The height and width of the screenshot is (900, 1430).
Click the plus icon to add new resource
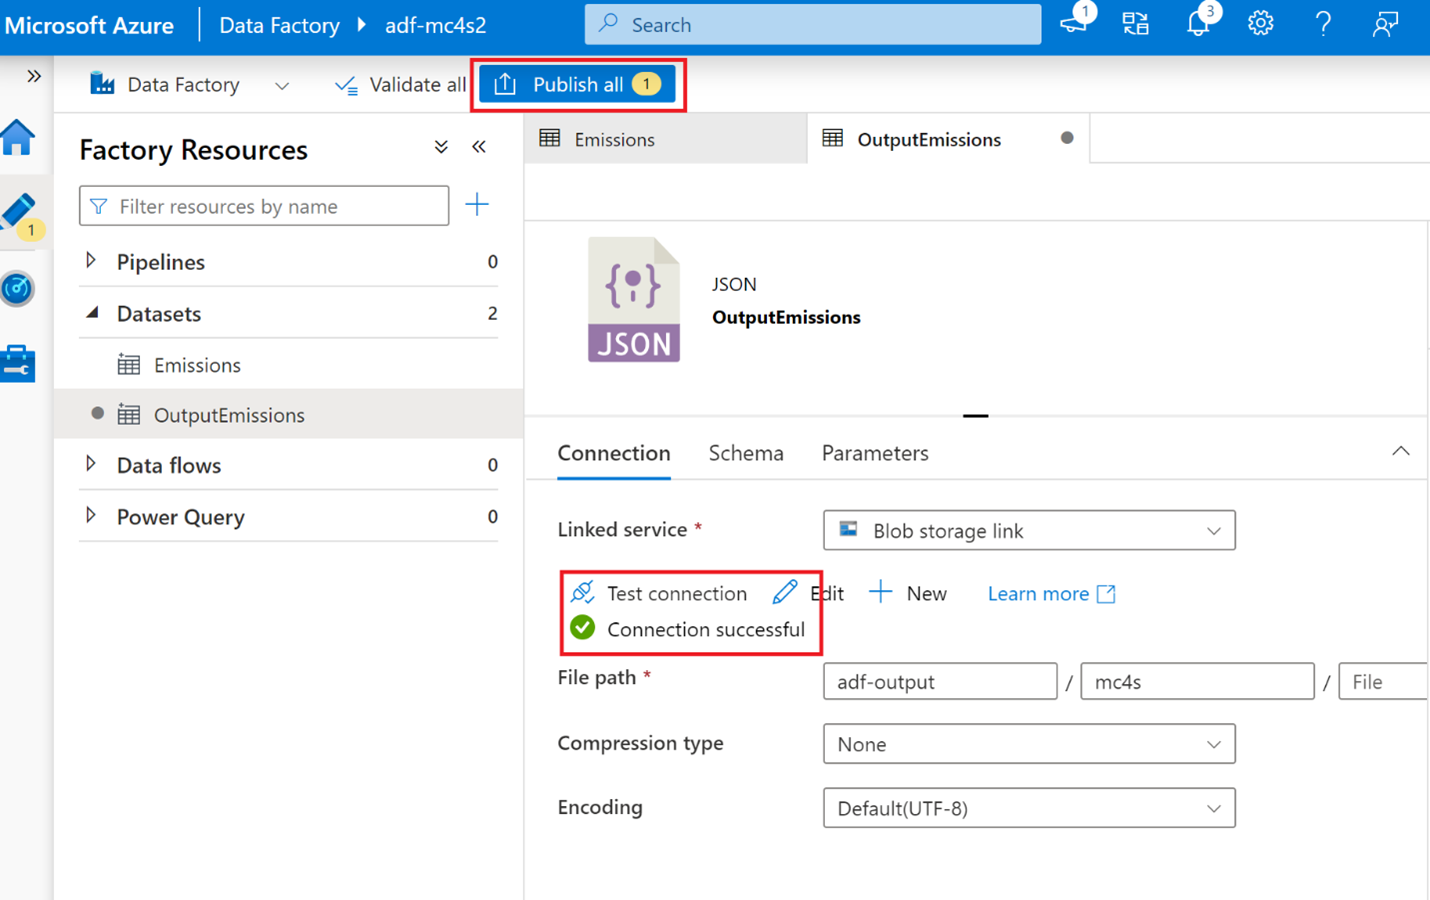(477, 205)
